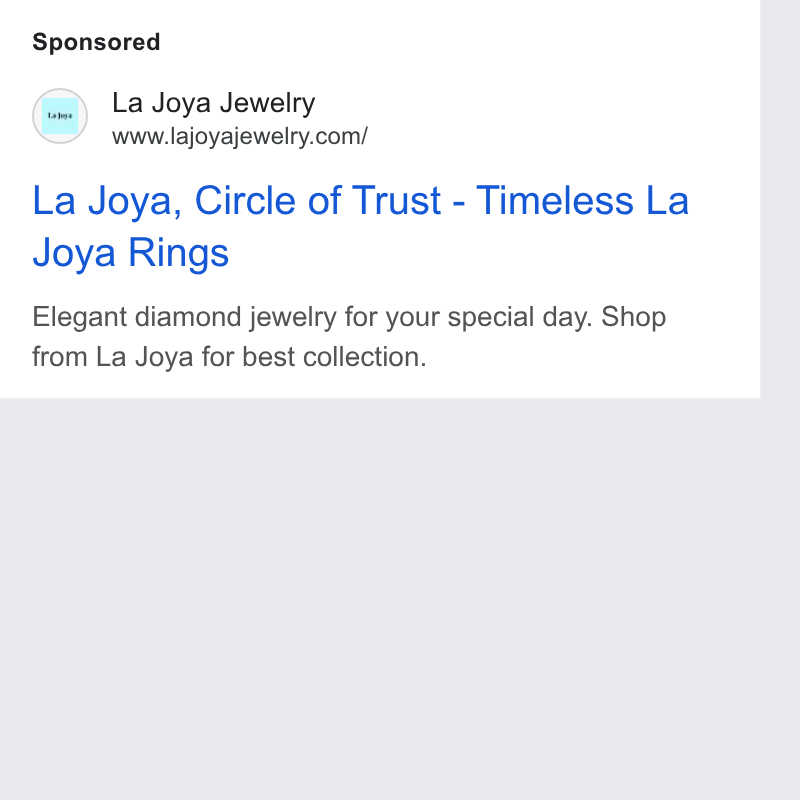This screenshot has width=800, height=800.
Task: Click the La Joya circular logo icon
Action: coord(60,116)
